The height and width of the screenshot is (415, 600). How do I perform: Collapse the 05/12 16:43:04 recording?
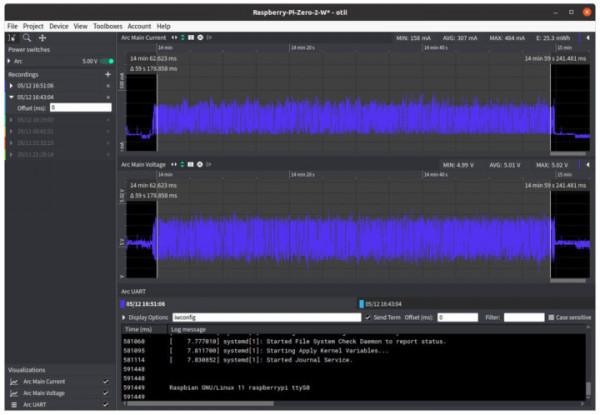[x=11, y=97]
